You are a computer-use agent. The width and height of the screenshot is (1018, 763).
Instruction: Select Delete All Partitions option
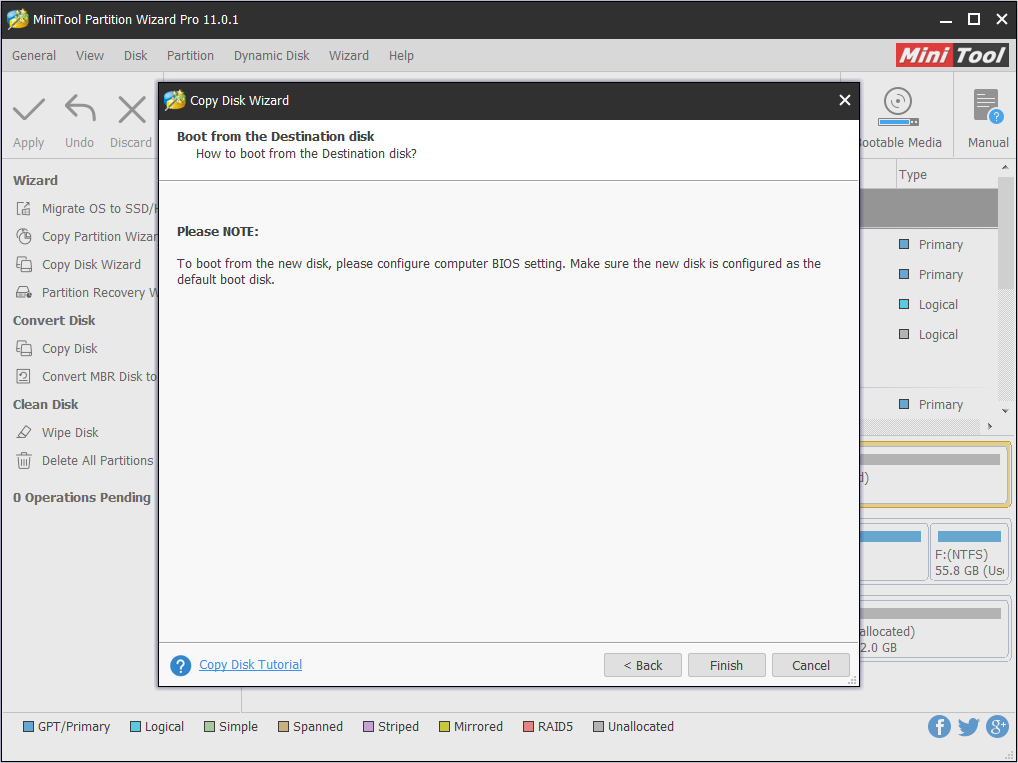97,460
